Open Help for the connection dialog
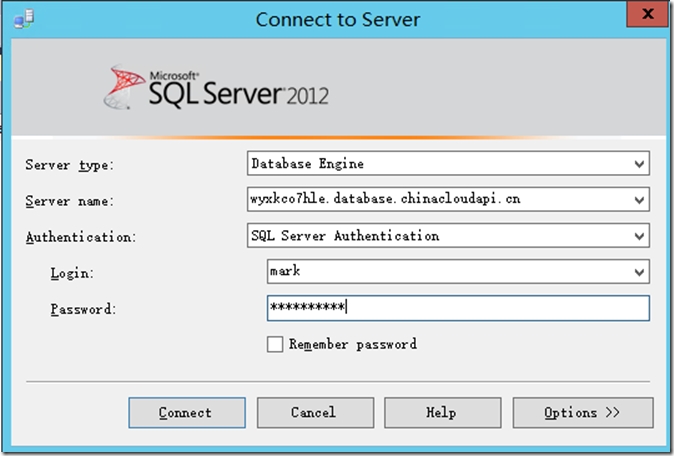 tap(443, 413)
